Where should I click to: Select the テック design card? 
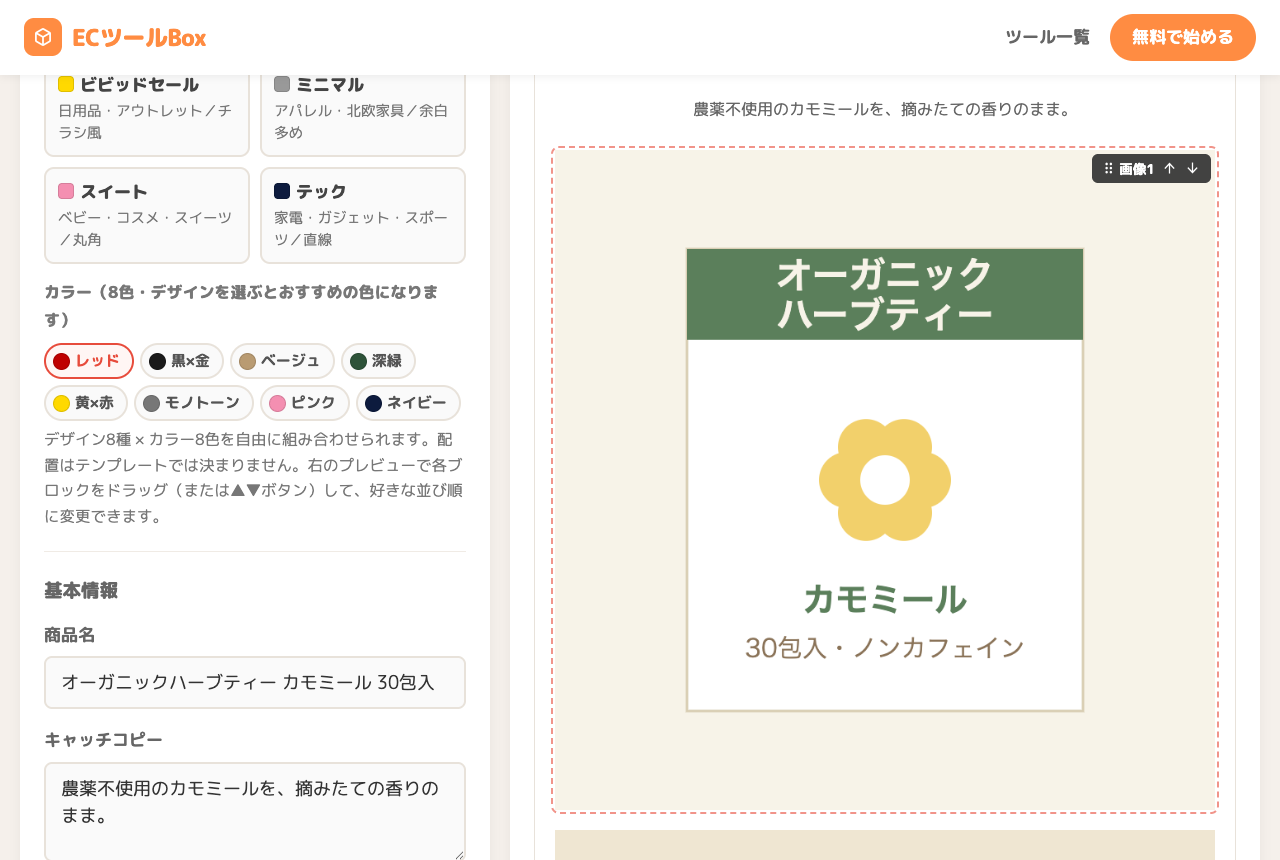pyautogui.click(x=363, y=215)
